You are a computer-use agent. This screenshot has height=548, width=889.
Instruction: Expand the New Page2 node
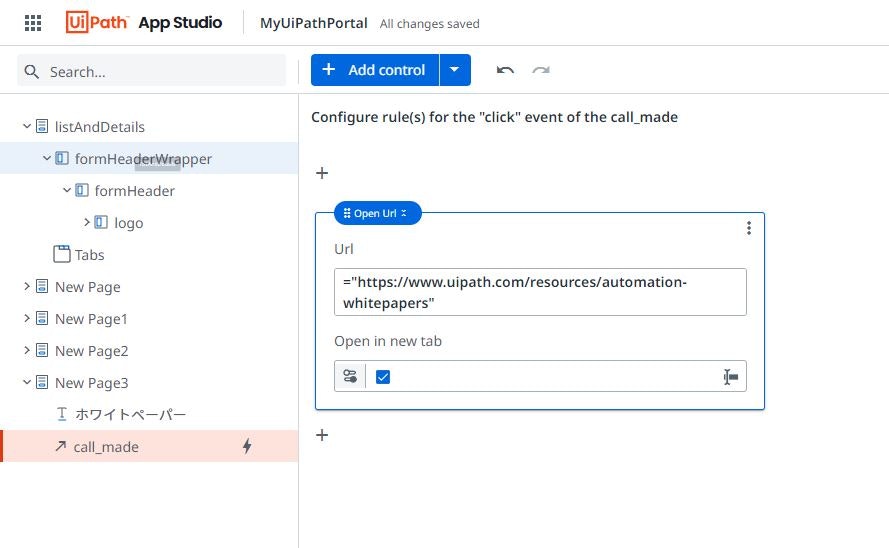tap(27, 350)
